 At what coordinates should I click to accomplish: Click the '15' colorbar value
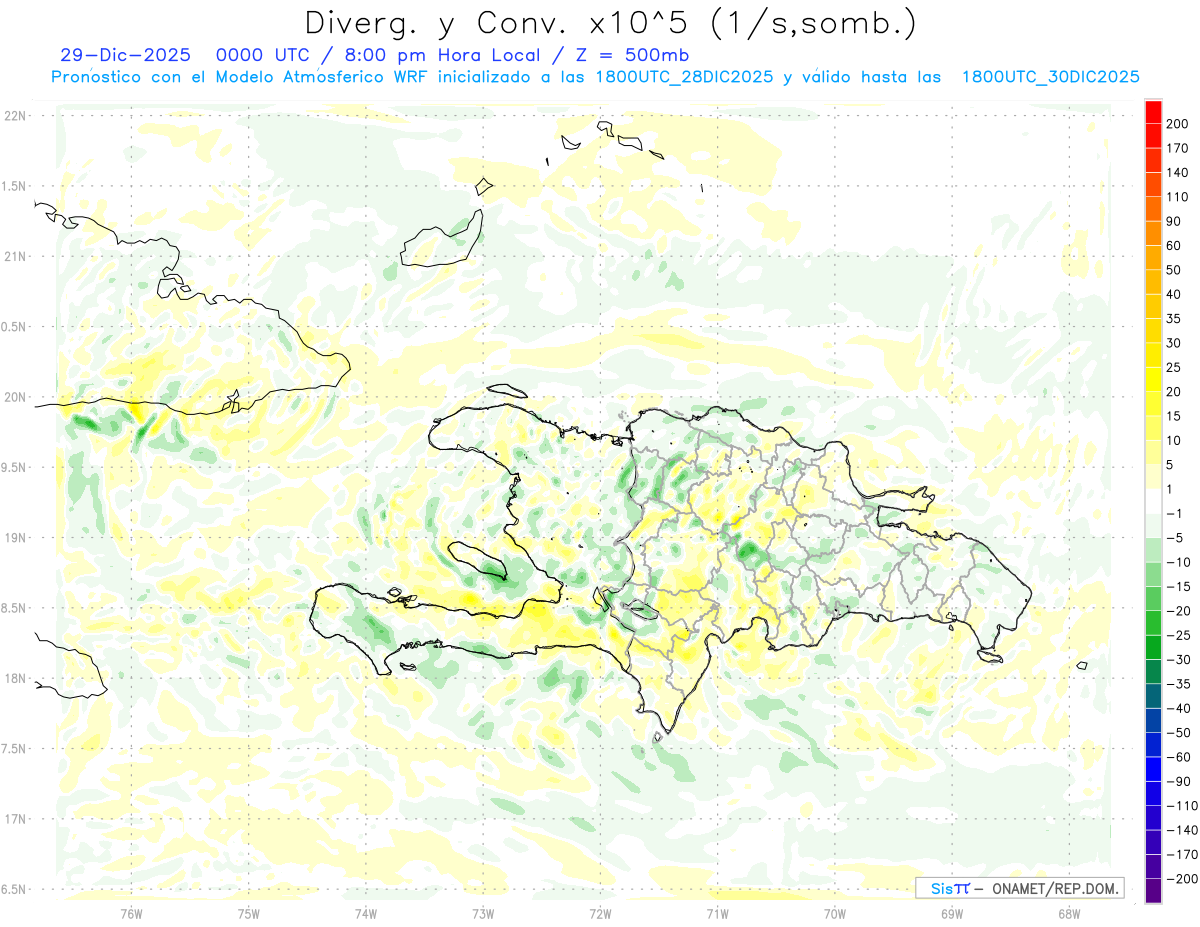click(1174, 416)
